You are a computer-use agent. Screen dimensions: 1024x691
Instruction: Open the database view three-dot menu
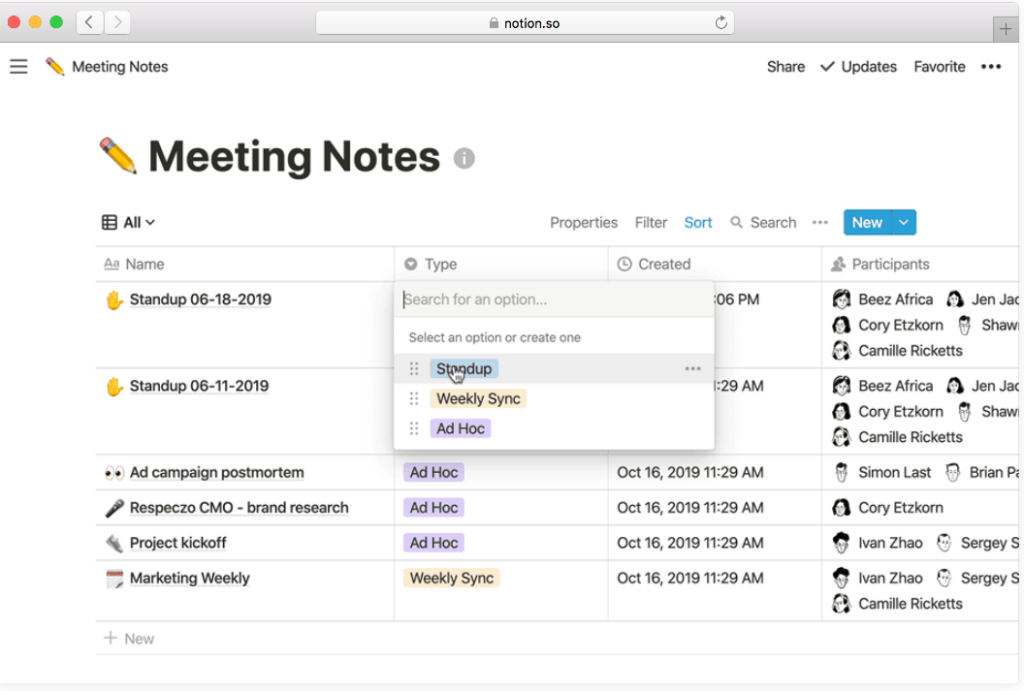click(820, 222)
